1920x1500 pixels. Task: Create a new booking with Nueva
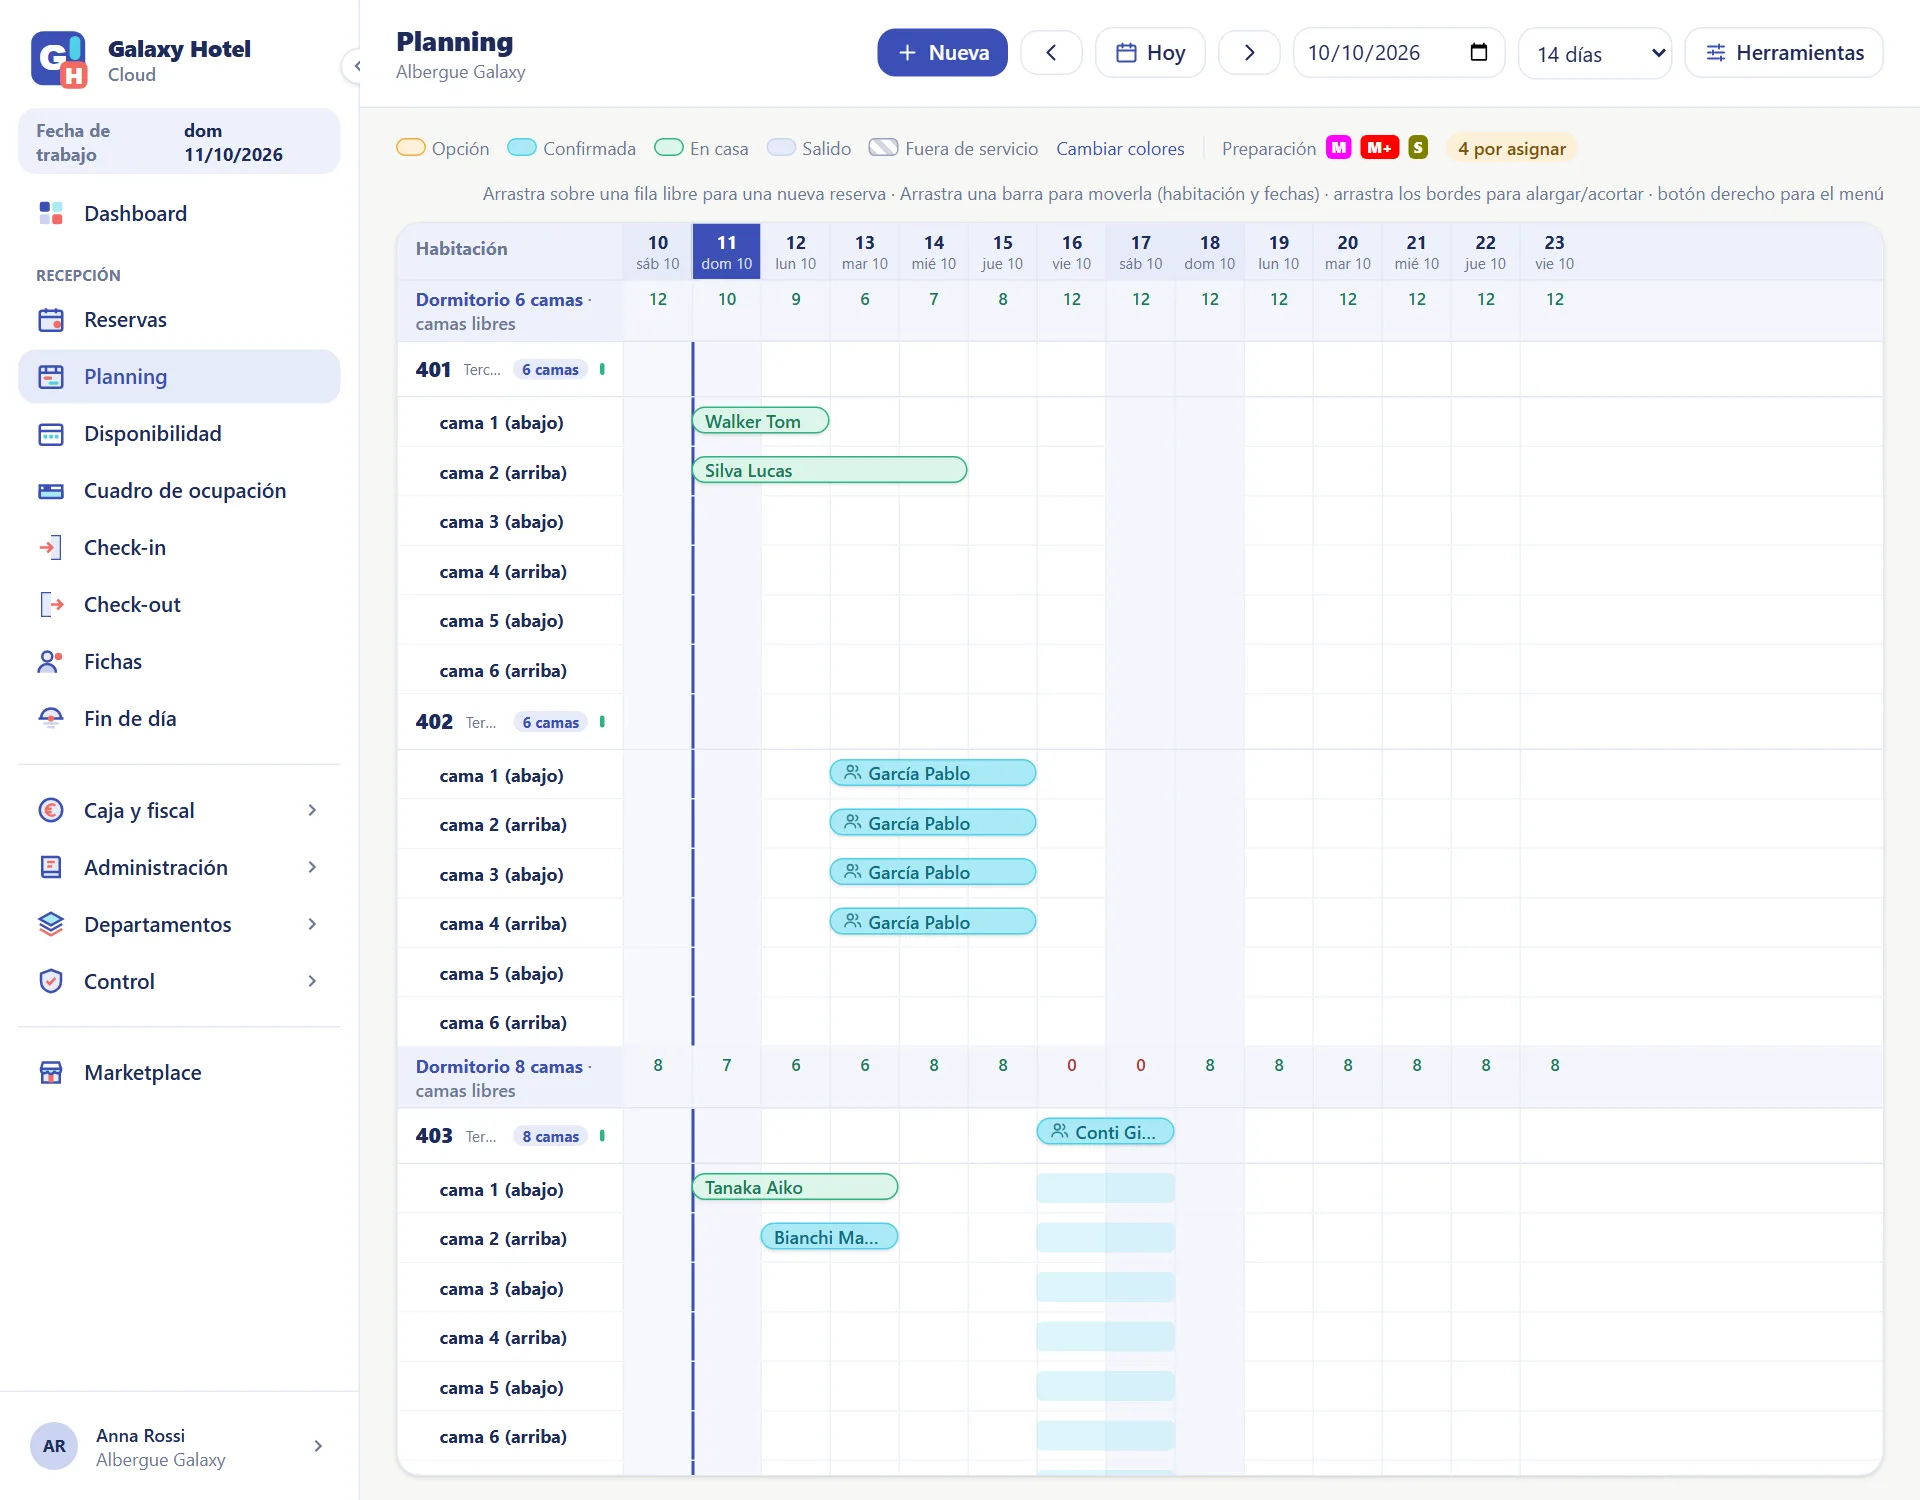[942, 53]
